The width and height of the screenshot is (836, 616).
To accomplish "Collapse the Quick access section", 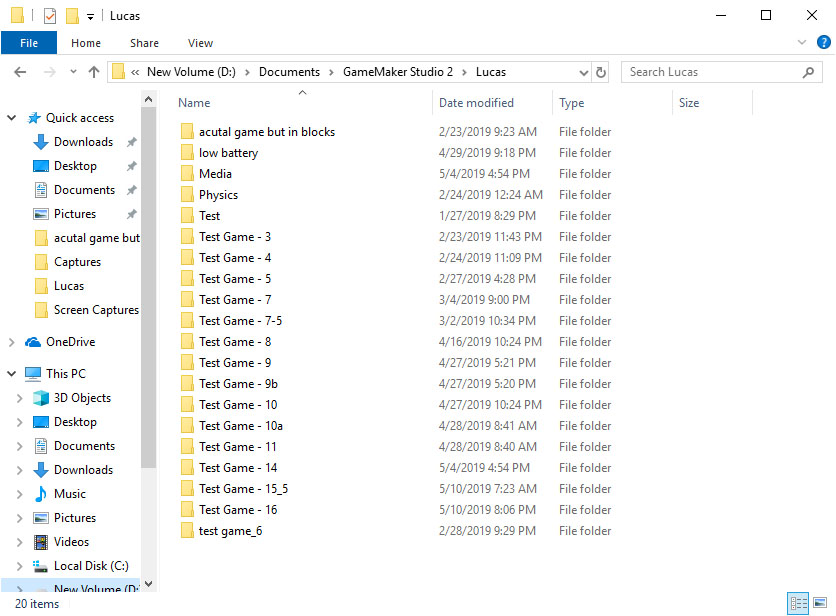I will coord(11,117).
